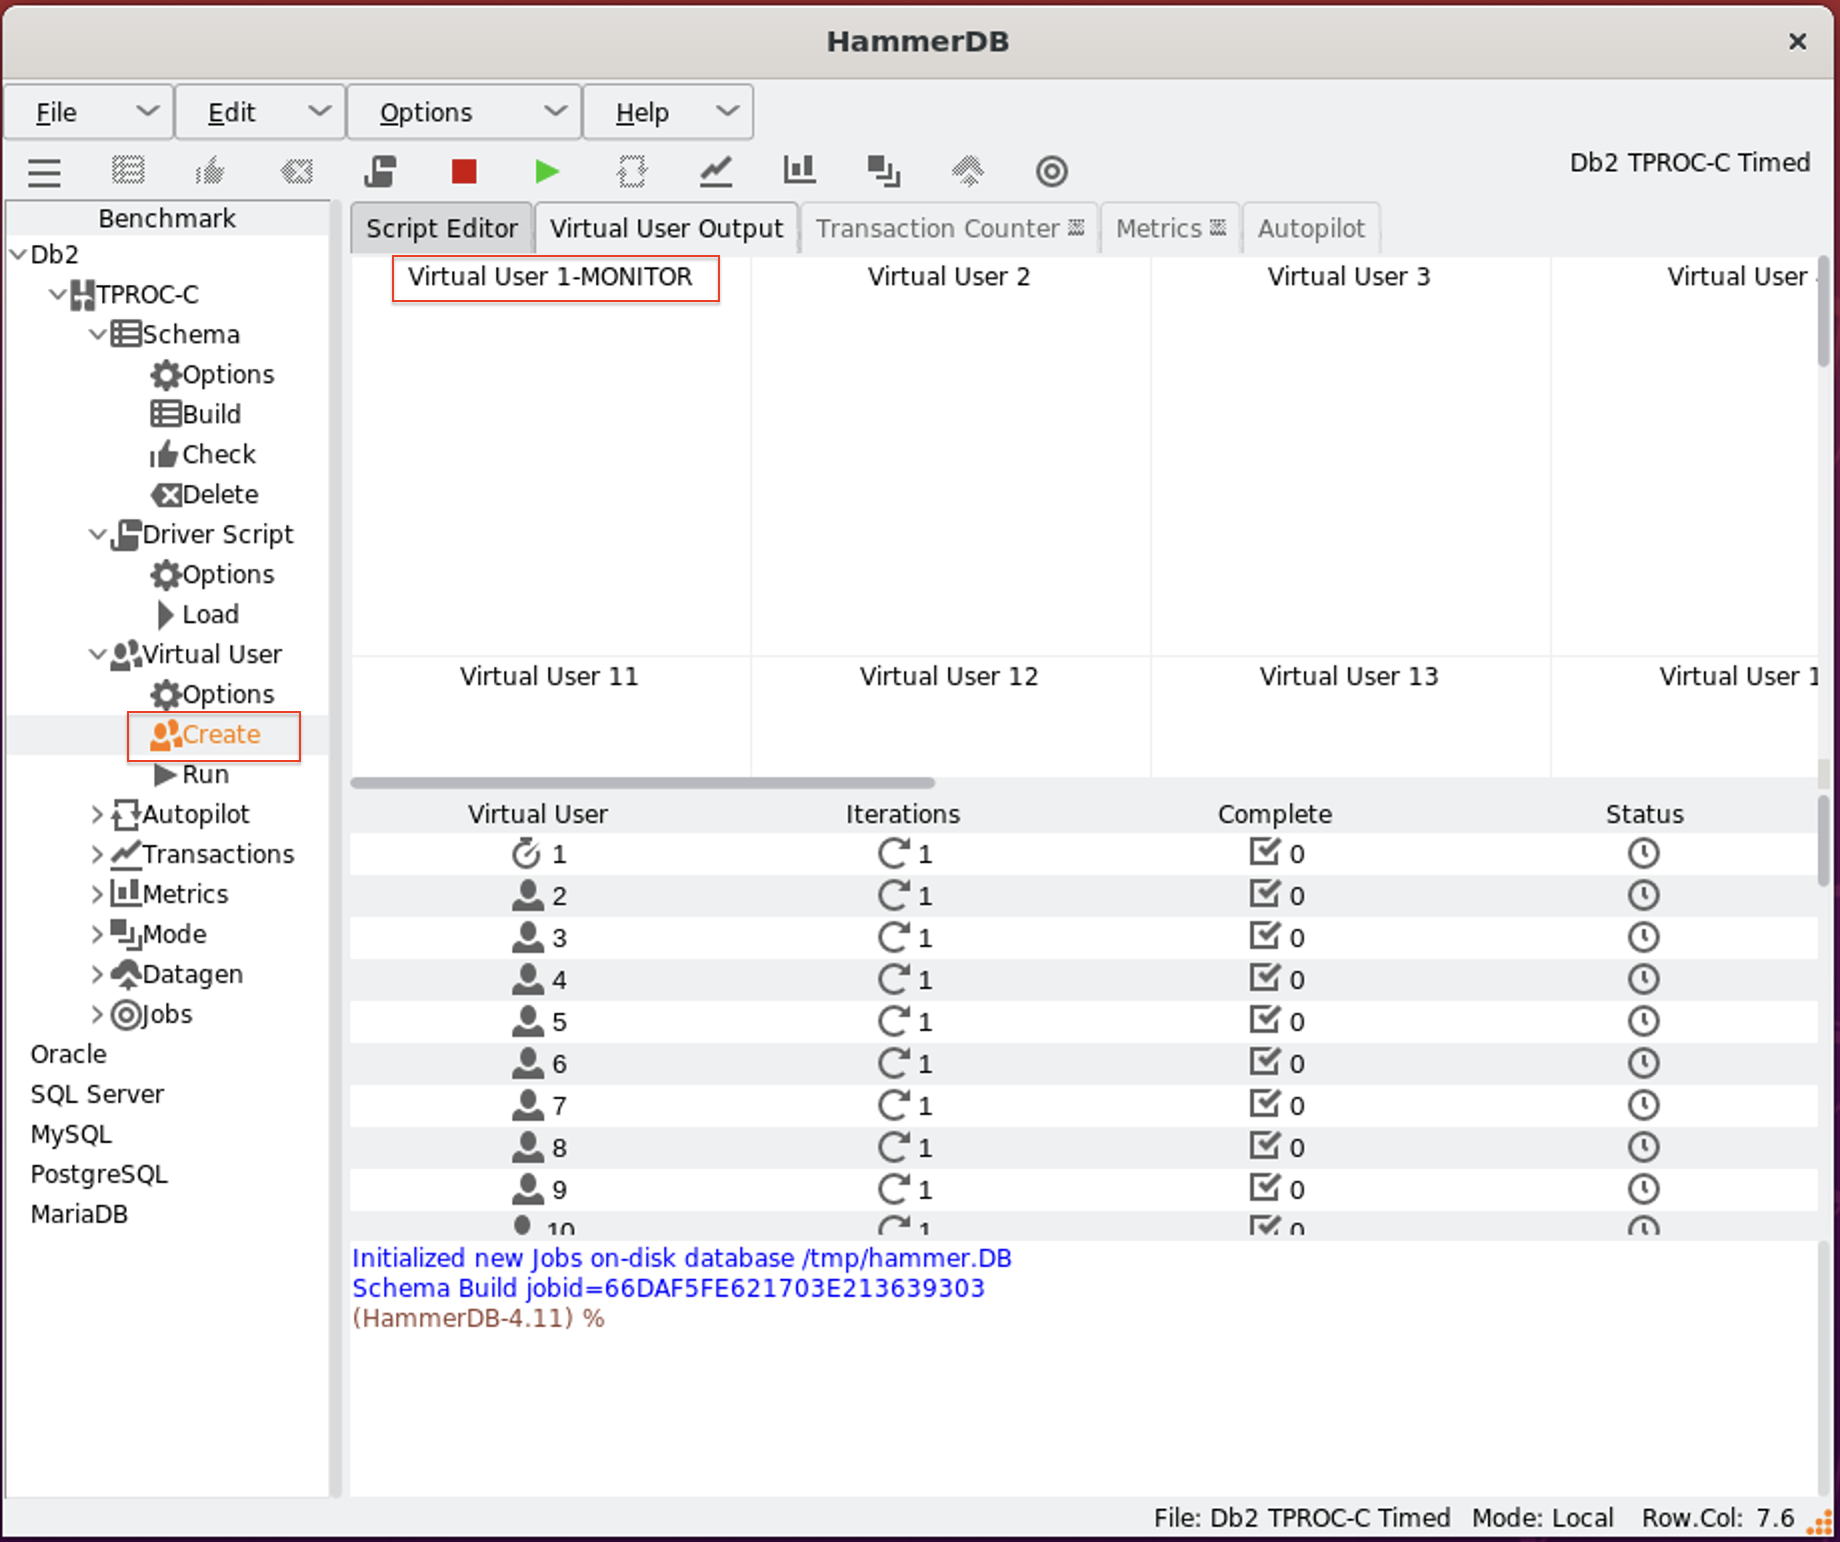Viewport: 1840px width, 1542px height.
Task: Click the Complete checkbox for virtual user 5
Action: pyautogui.click(x=1264, y=1020)
